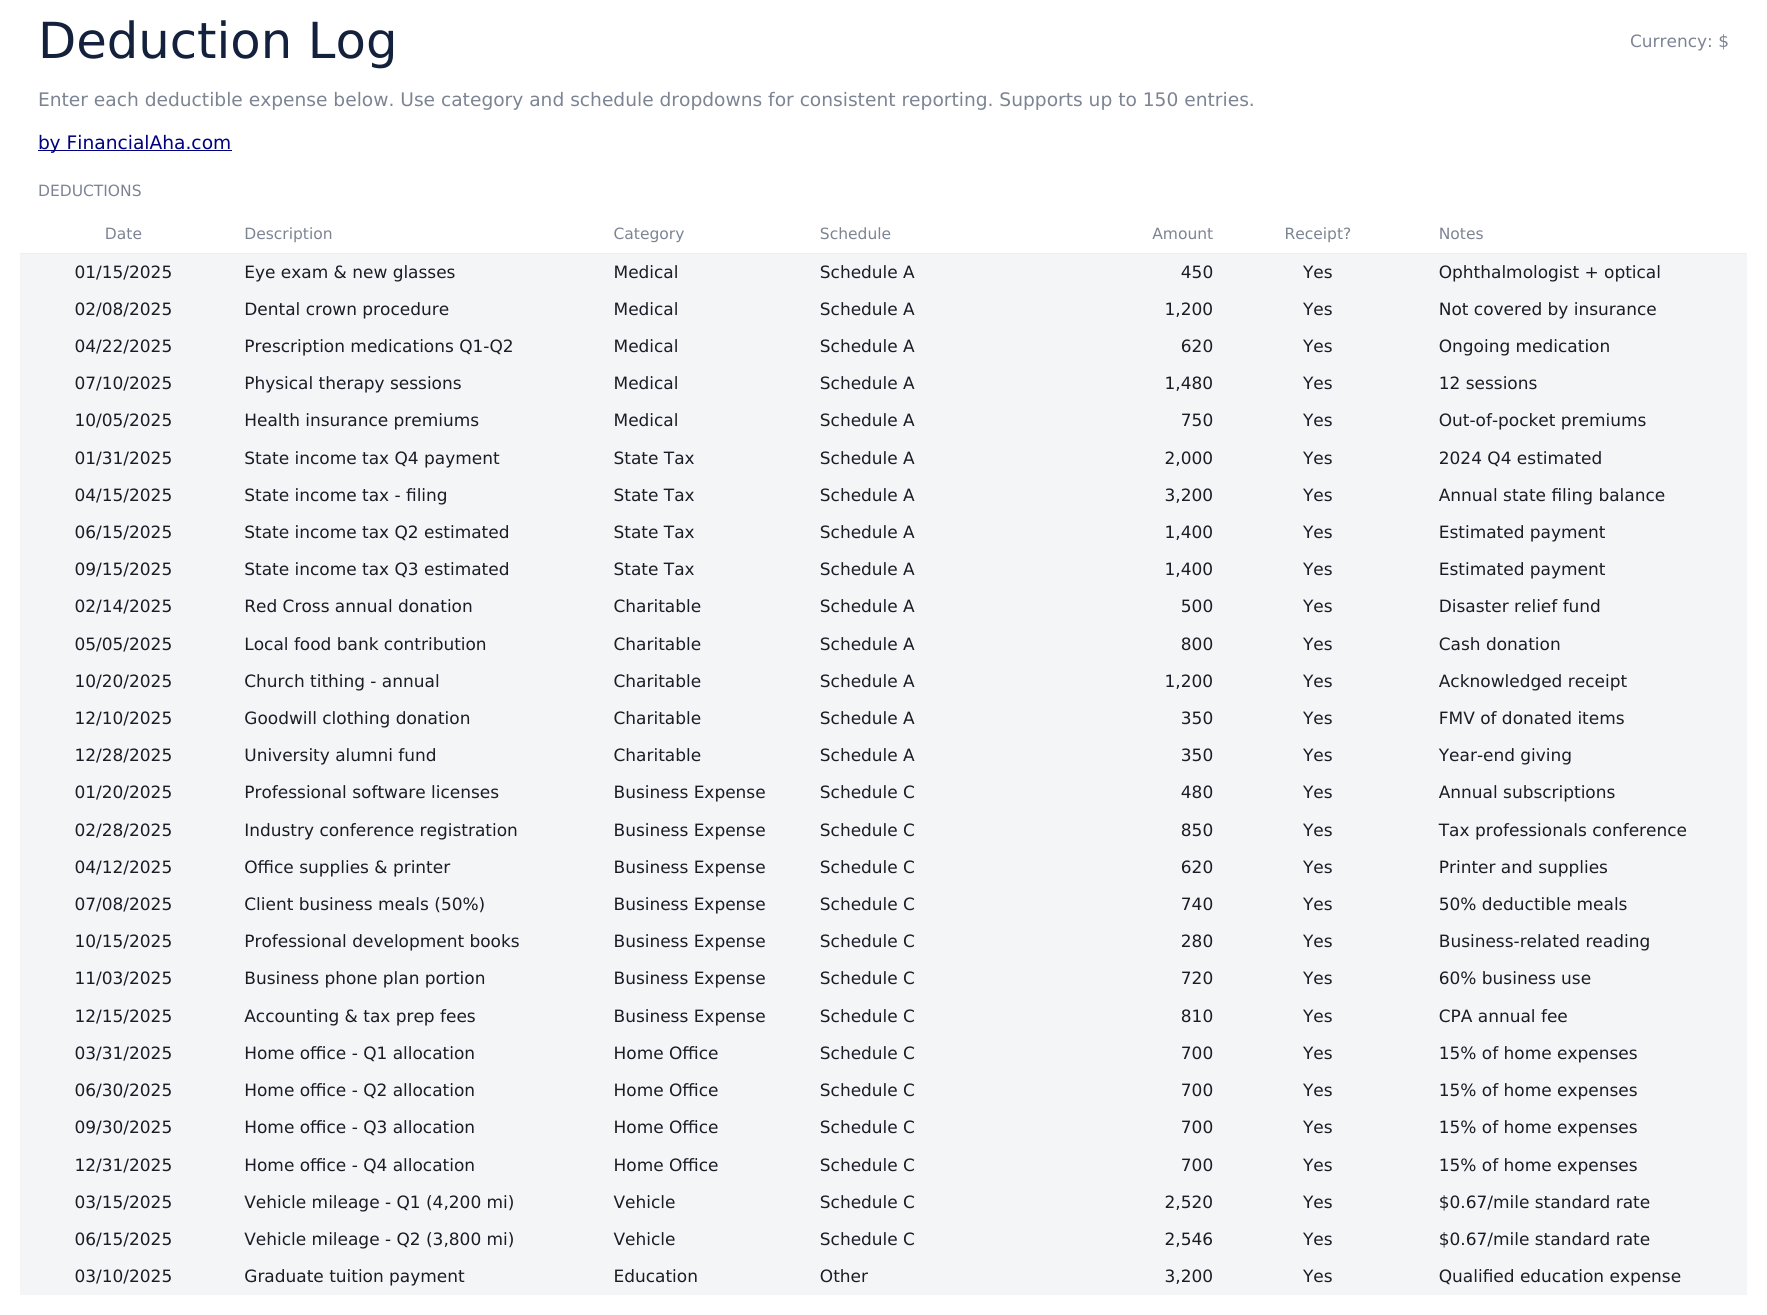Image resolution: width=1767 pixels, height=1315 pixels.
Task: Select note '60% business use'
Action: (1514, 978)
